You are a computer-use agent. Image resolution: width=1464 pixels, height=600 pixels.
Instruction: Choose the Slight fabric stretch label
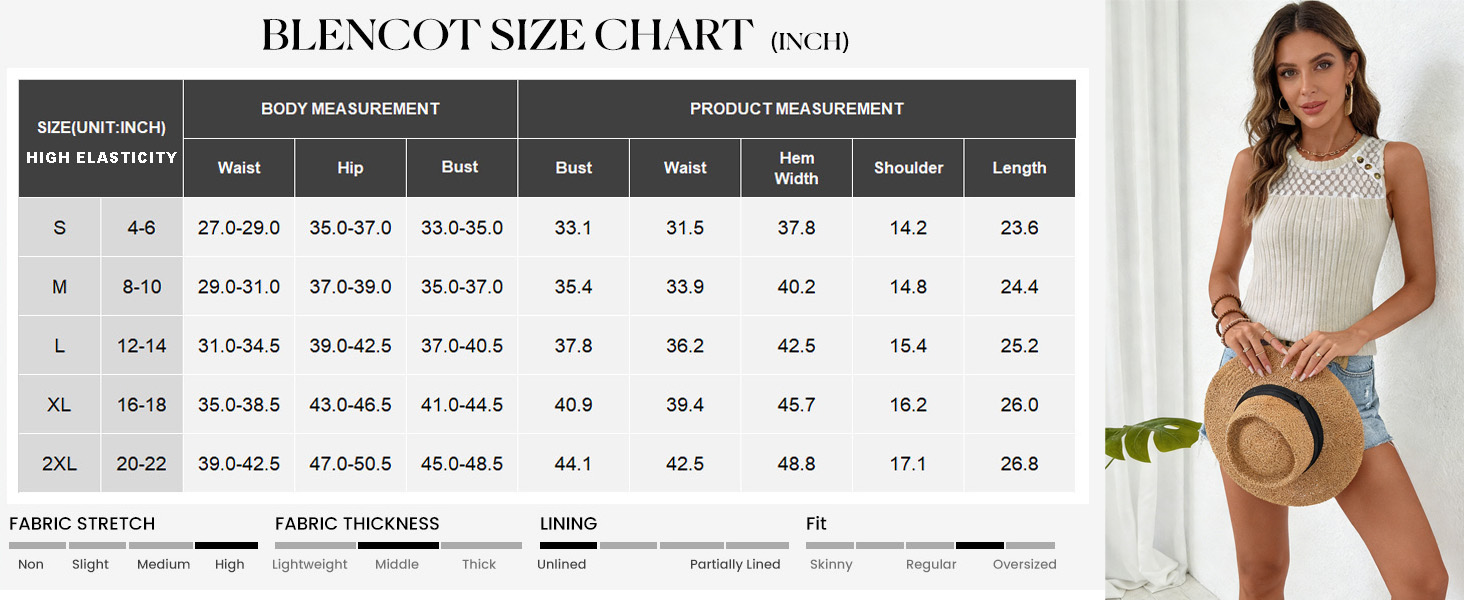pyautogui.click(x=90, y=565)
